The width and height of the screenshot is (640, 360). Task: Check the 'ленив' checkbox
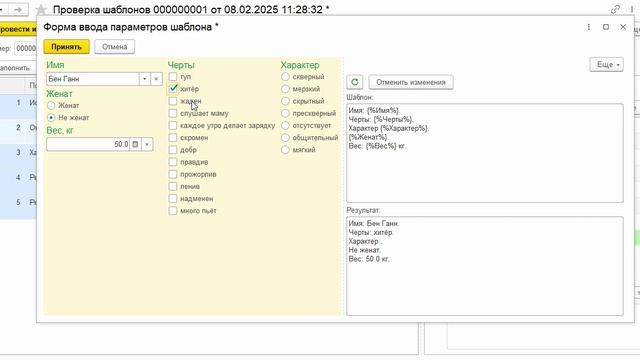[173, 187]
